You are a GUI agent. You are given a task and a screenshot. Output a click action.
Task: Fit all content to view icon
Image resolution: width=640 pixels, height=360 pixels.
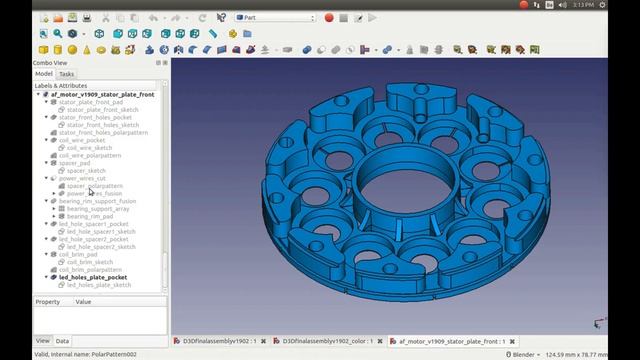click(x=44, y=34)
